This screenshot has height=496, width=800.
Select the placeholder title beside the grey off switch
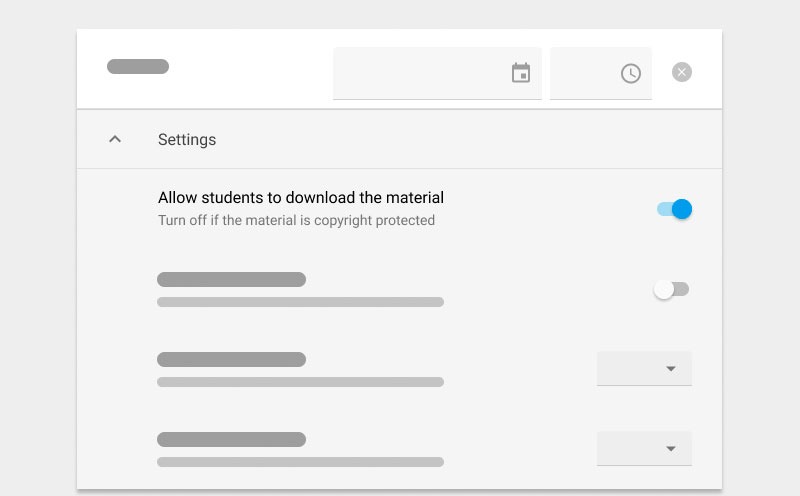232,280
